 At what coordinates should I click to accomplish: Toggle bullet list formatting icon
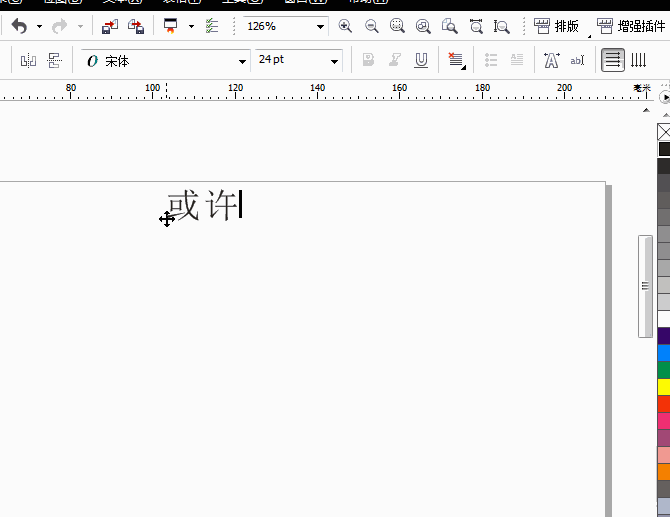click(491, 60)
